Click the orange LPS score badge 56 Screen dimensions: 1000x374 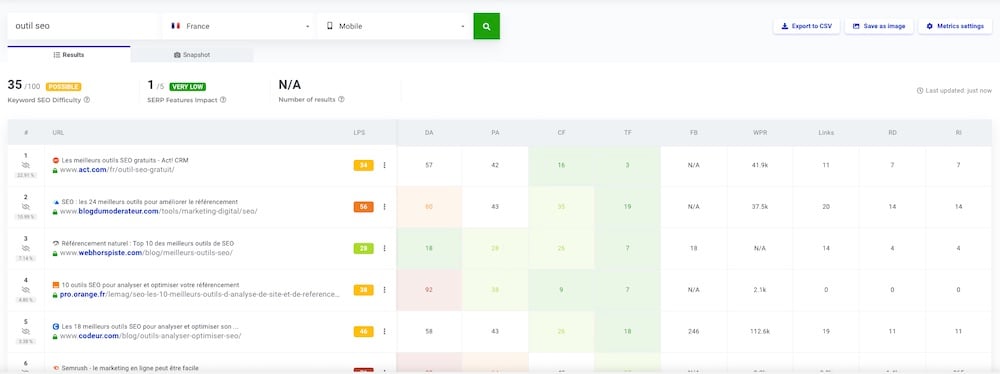click(x=364, y=207)
